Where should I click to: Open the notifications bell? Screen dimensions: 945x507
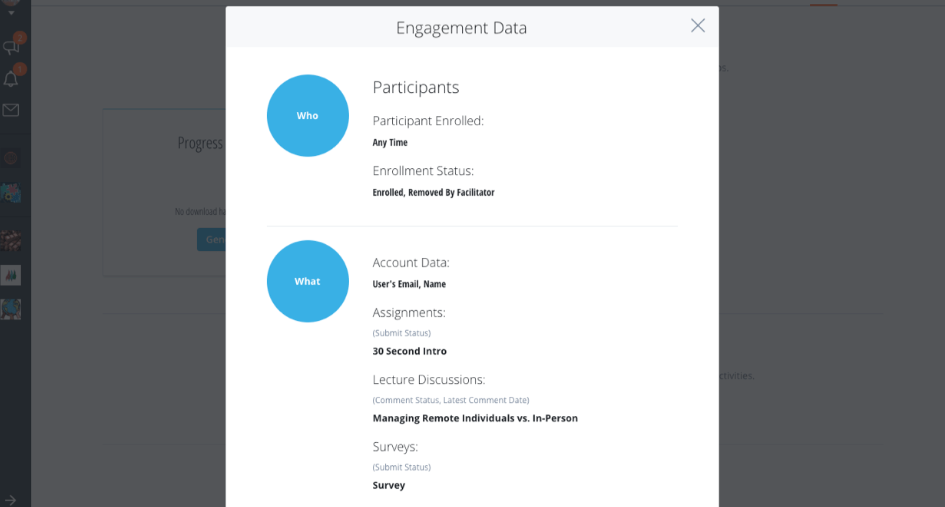tap(11, 78)
